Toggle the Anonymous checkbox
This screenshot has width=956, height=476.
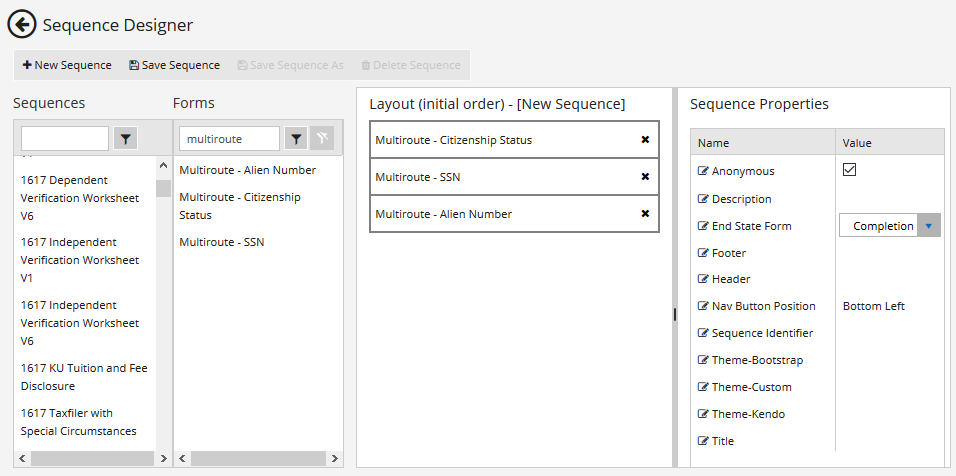pyautogui.click(x=850, y=170)
